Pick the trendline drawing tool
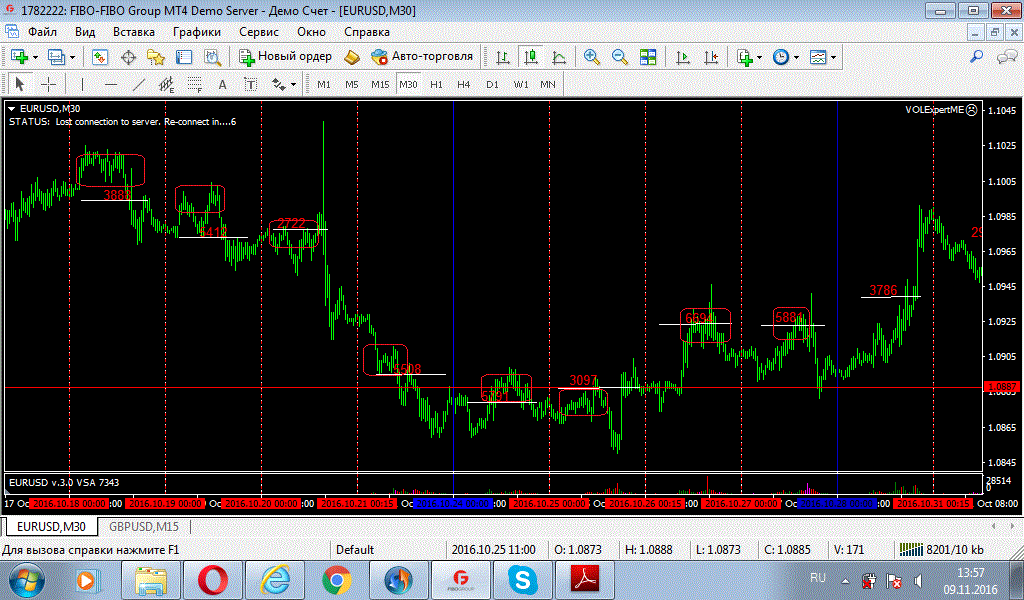1024x600 pixels. click(x=139, y=84)
